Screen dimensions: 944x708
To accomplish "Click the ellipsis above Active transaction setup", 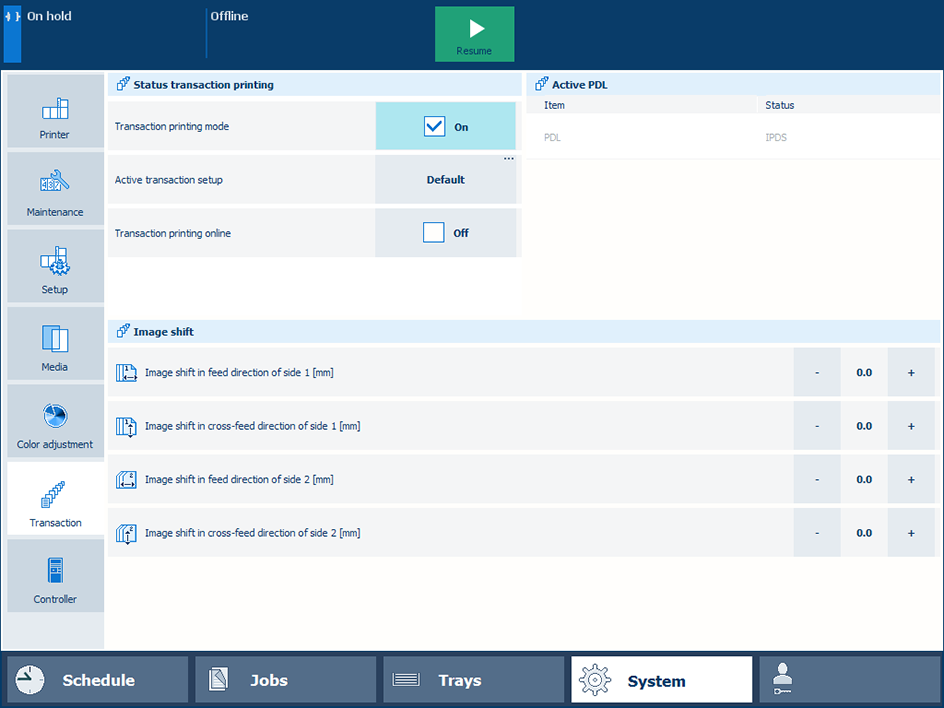I will 508,159.
